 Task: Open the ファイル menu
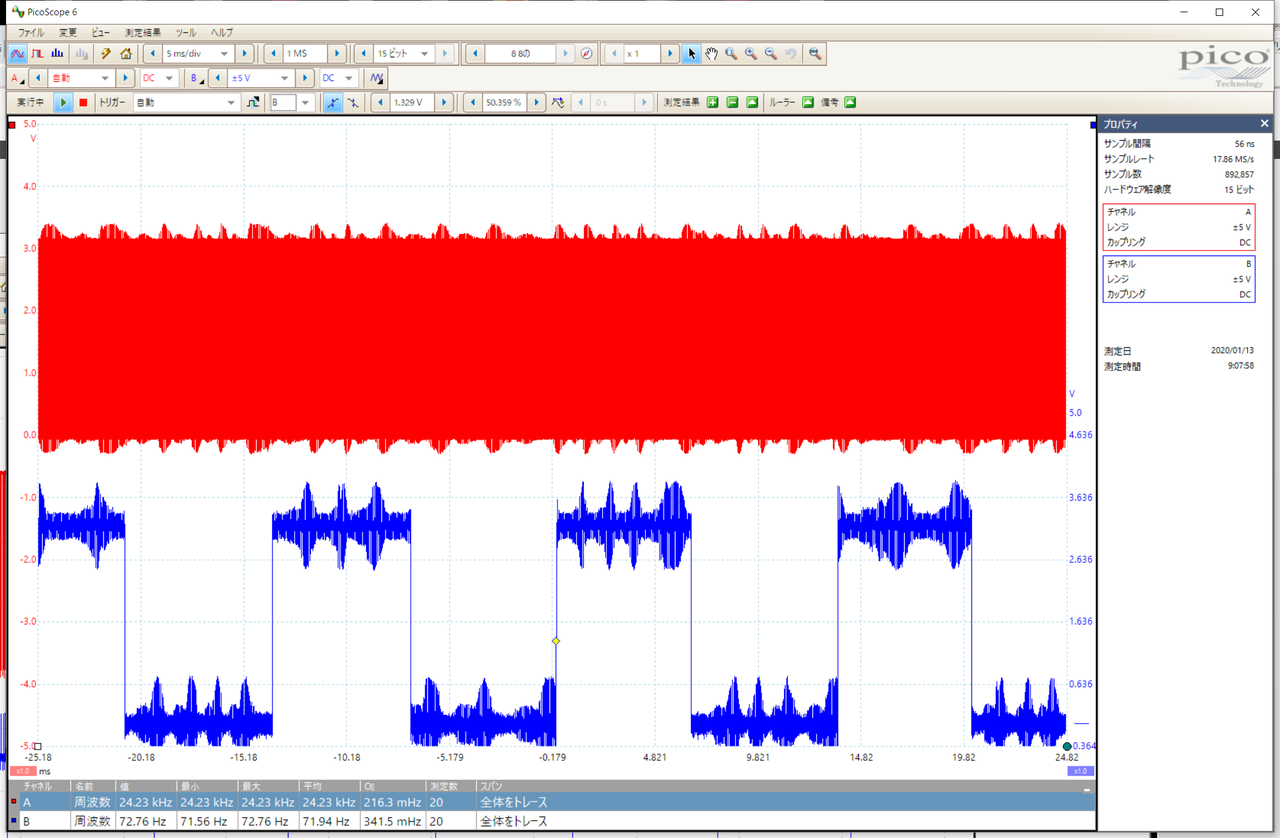pos(31,32)
